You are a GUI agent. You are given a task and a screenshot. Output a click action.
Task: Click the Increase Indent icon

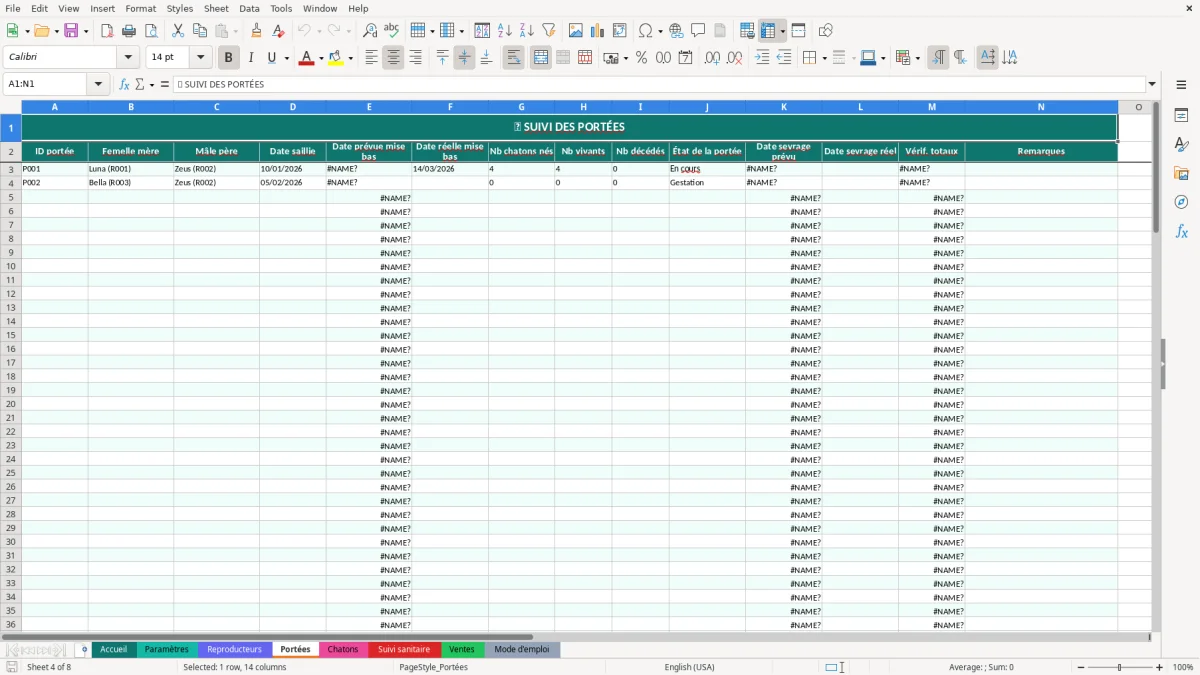pos(762,58)
